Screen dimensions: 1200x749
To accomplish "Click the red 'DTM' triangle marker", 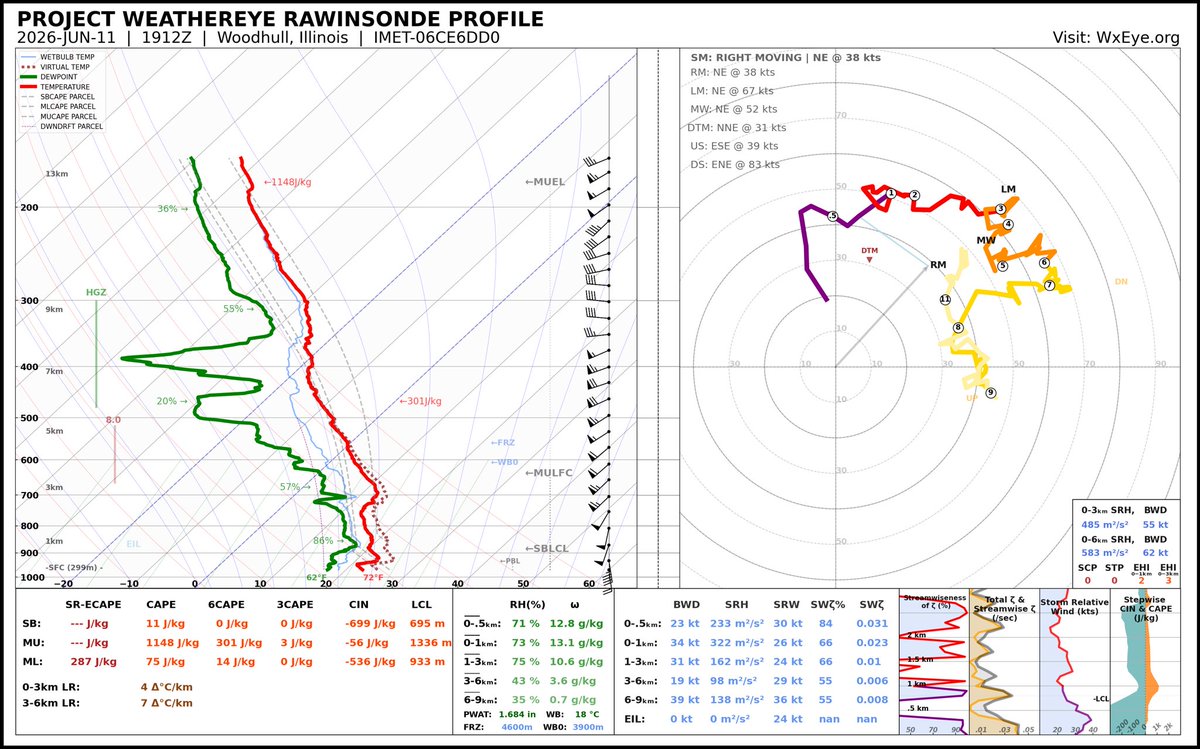I will 869,260.
